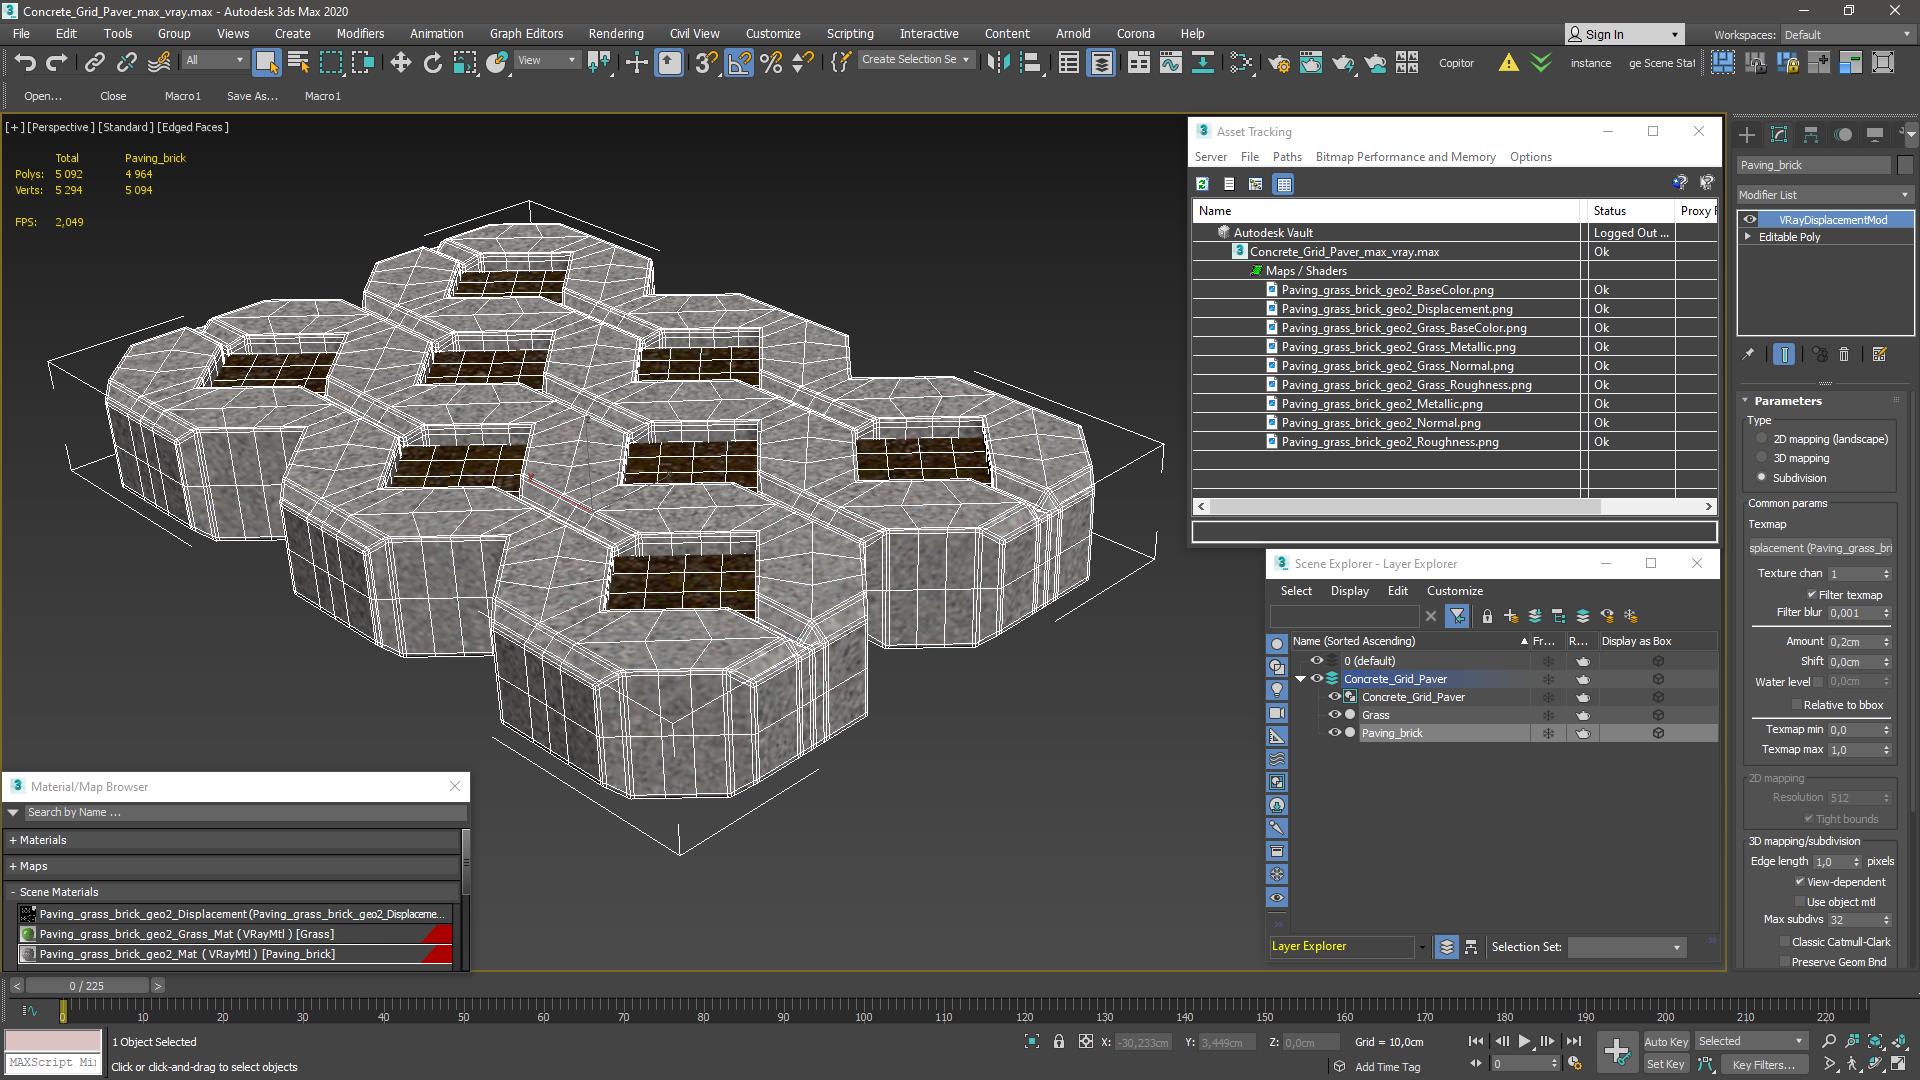
Task: Click frame input field on timeline
Action: tap(88, 985)
